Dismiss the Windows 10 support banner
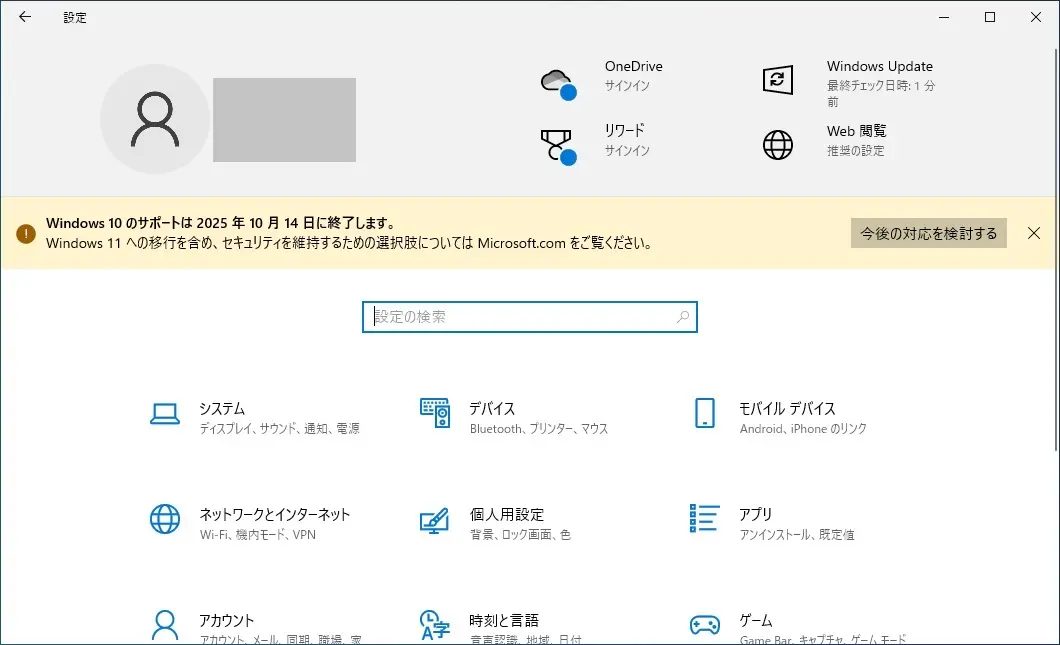 (1034, 233)
